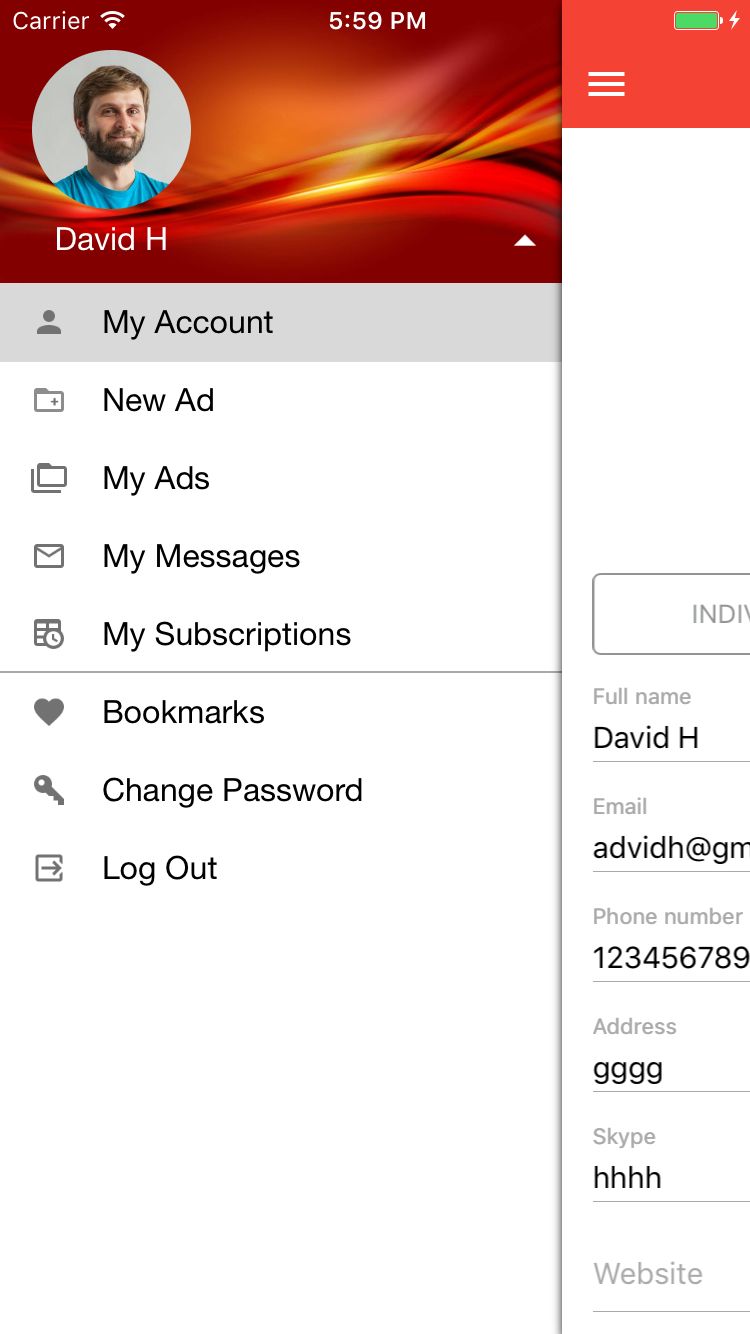Tap the hamburger menu icon

coord(606,84)
